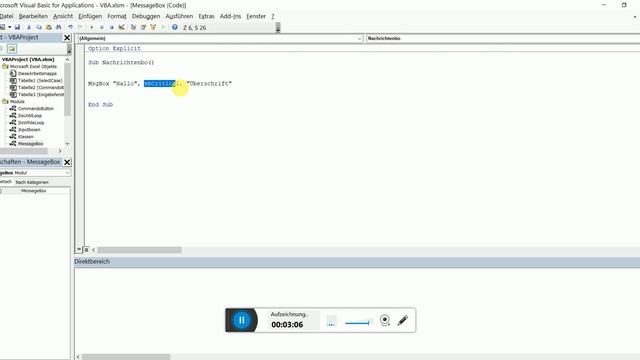Open VBA Help with blue question icon
Screen dimensions: 640x360
pos(175,27)
